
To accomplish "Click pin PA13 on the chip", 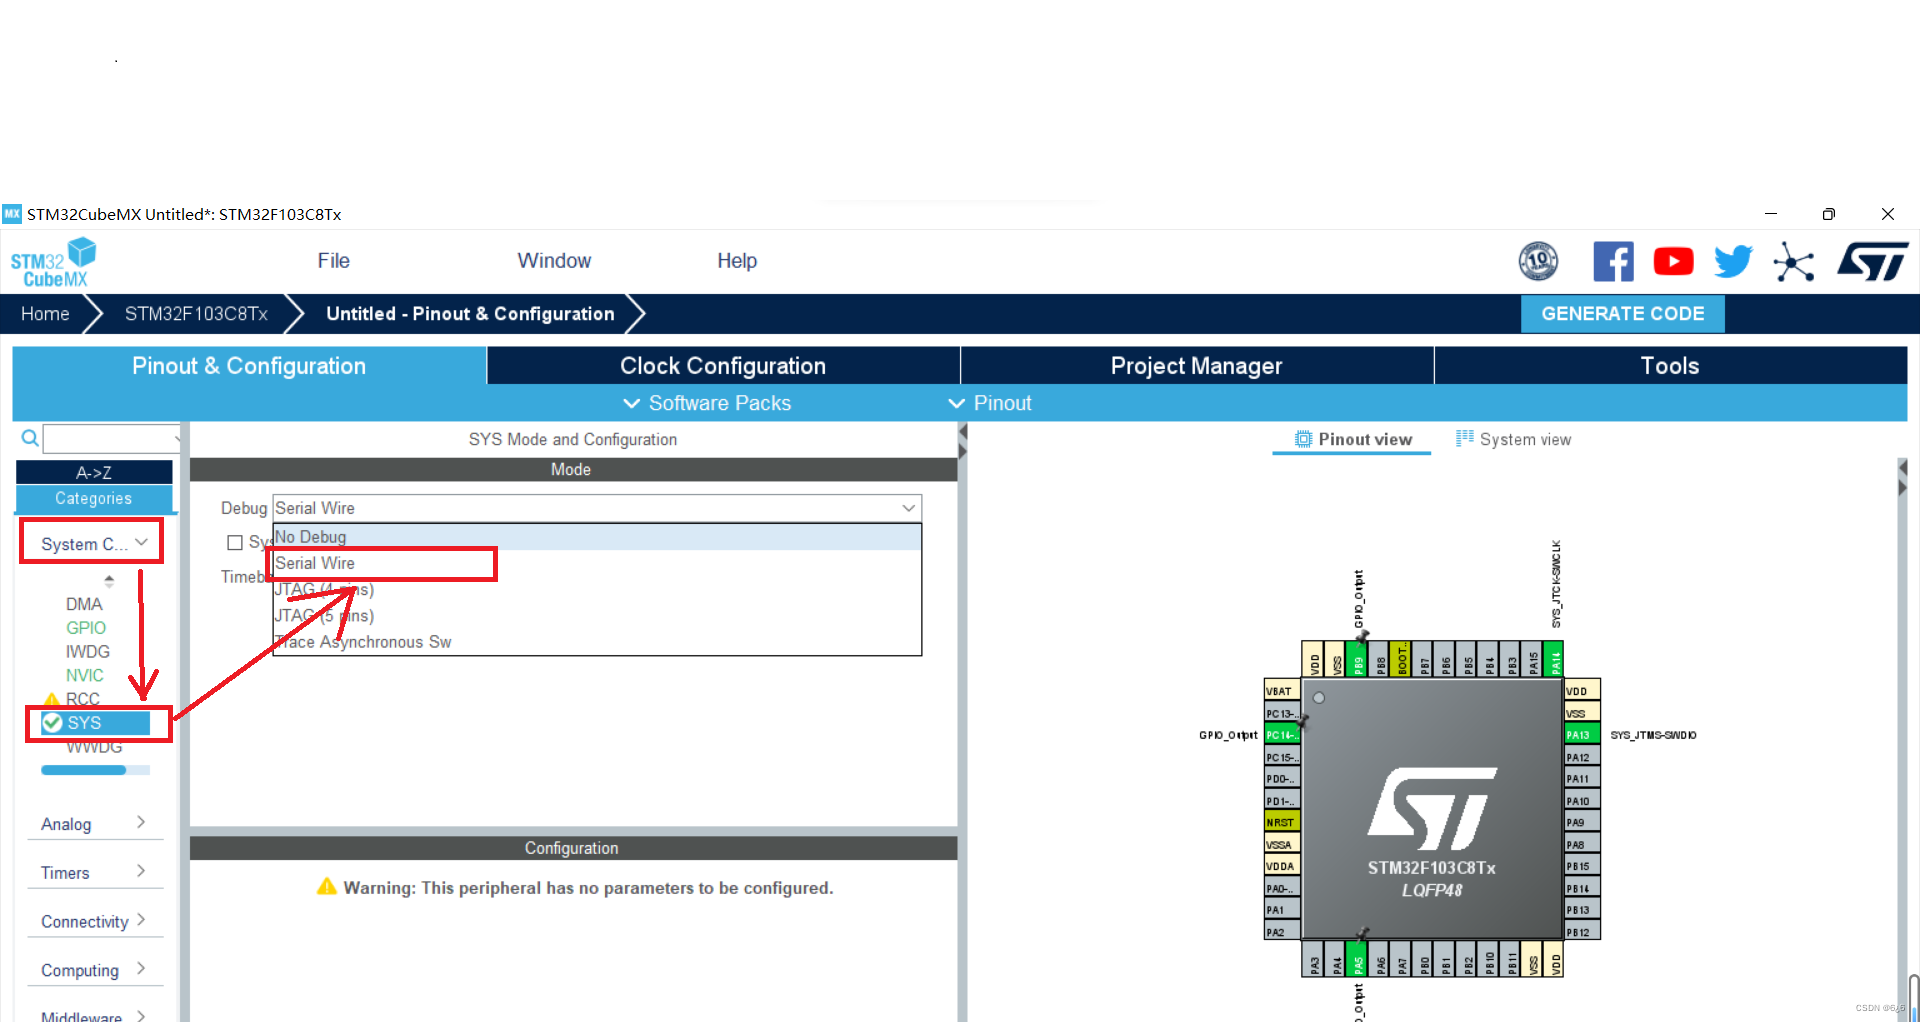I will 1582,735.
